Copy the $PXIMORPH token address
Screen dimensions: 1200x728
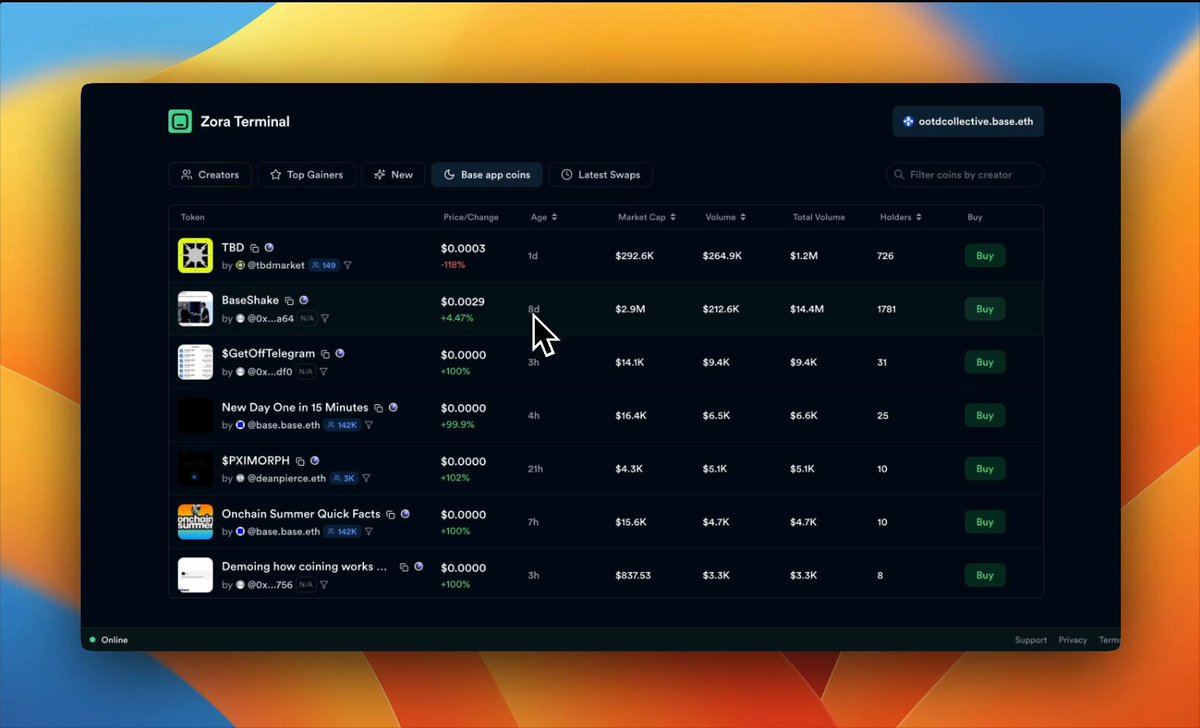300,461
